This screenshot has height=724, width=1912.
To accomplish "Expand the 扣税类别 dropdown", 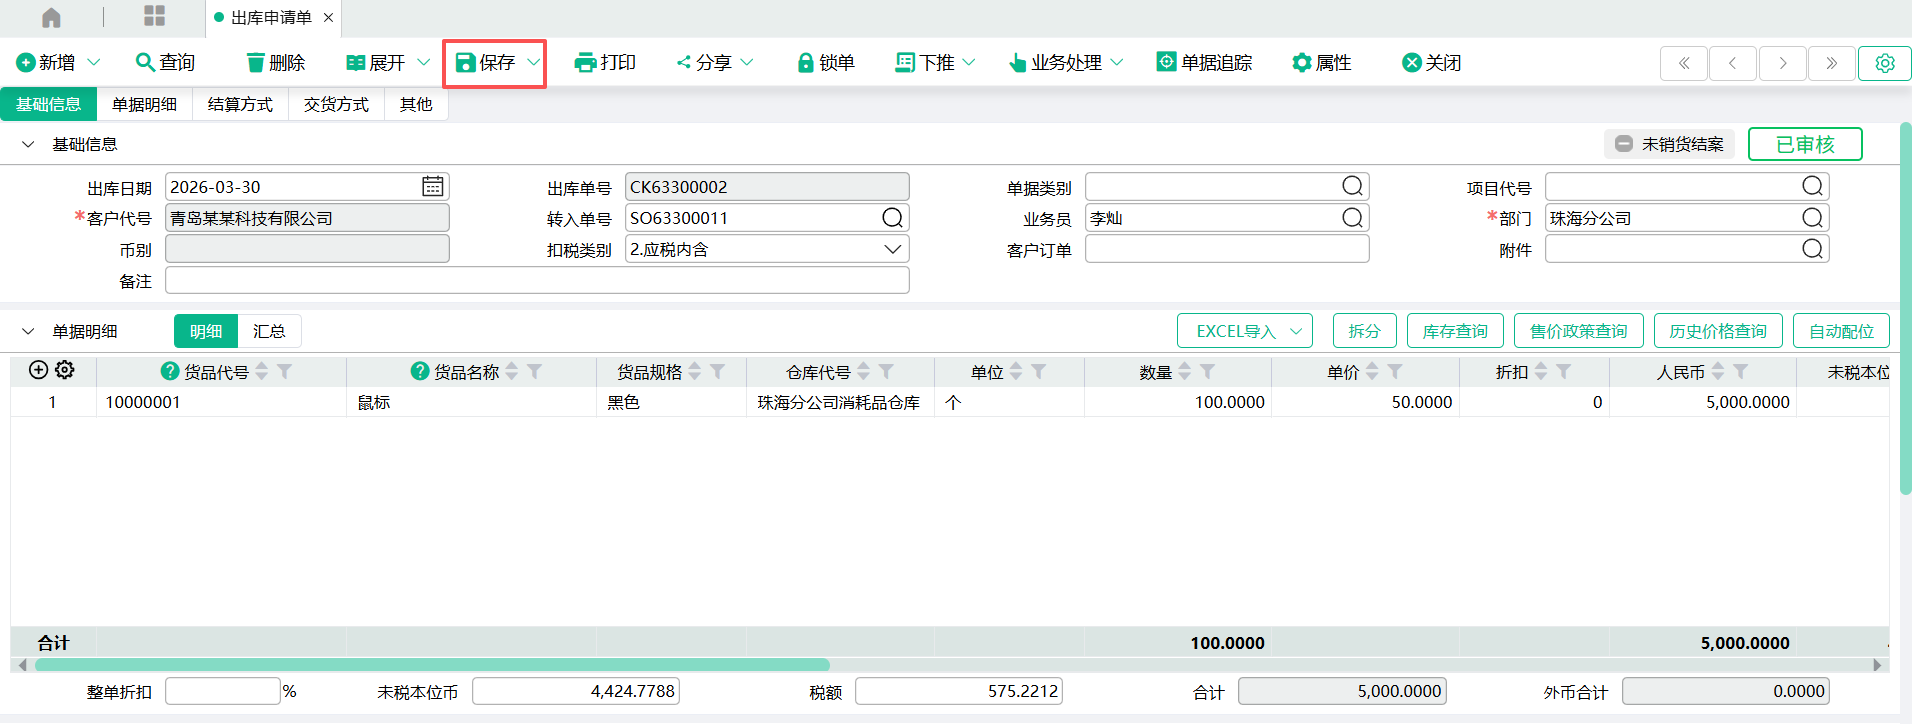I will point(892,249).
